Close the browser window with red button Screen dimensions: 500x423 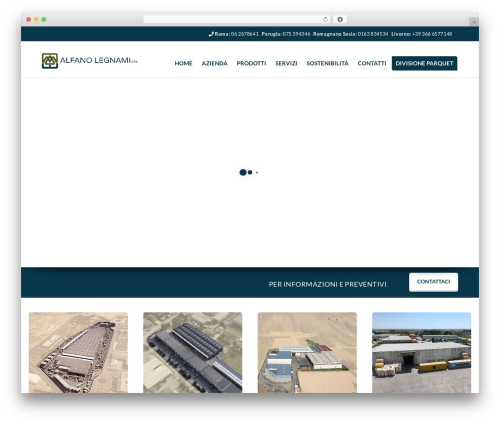coord(29,20)
